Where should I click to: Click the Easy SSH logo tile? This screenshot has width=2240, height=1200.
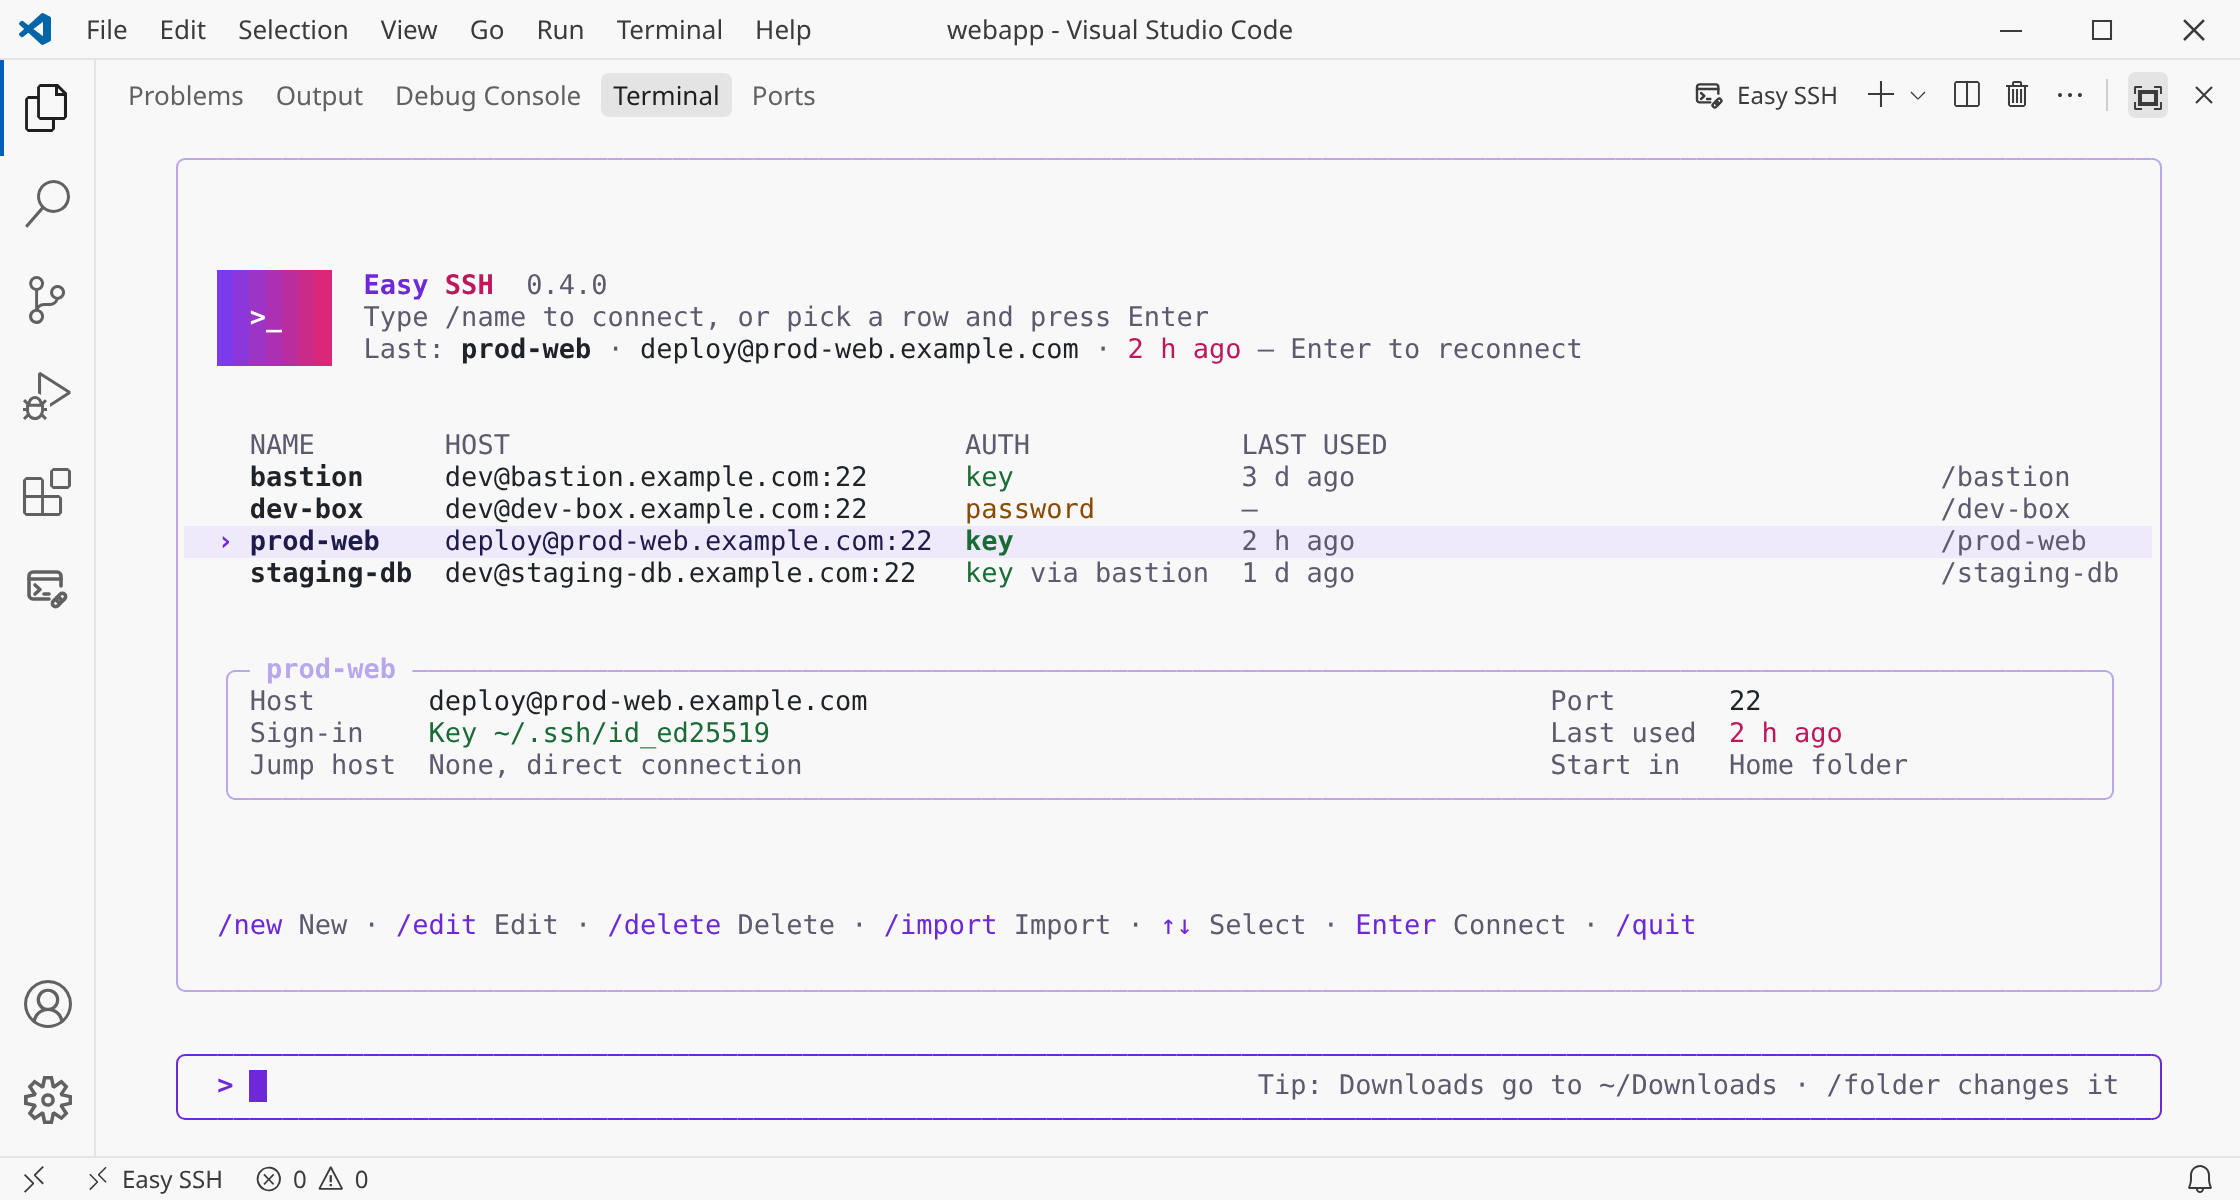tap(274, 318)
